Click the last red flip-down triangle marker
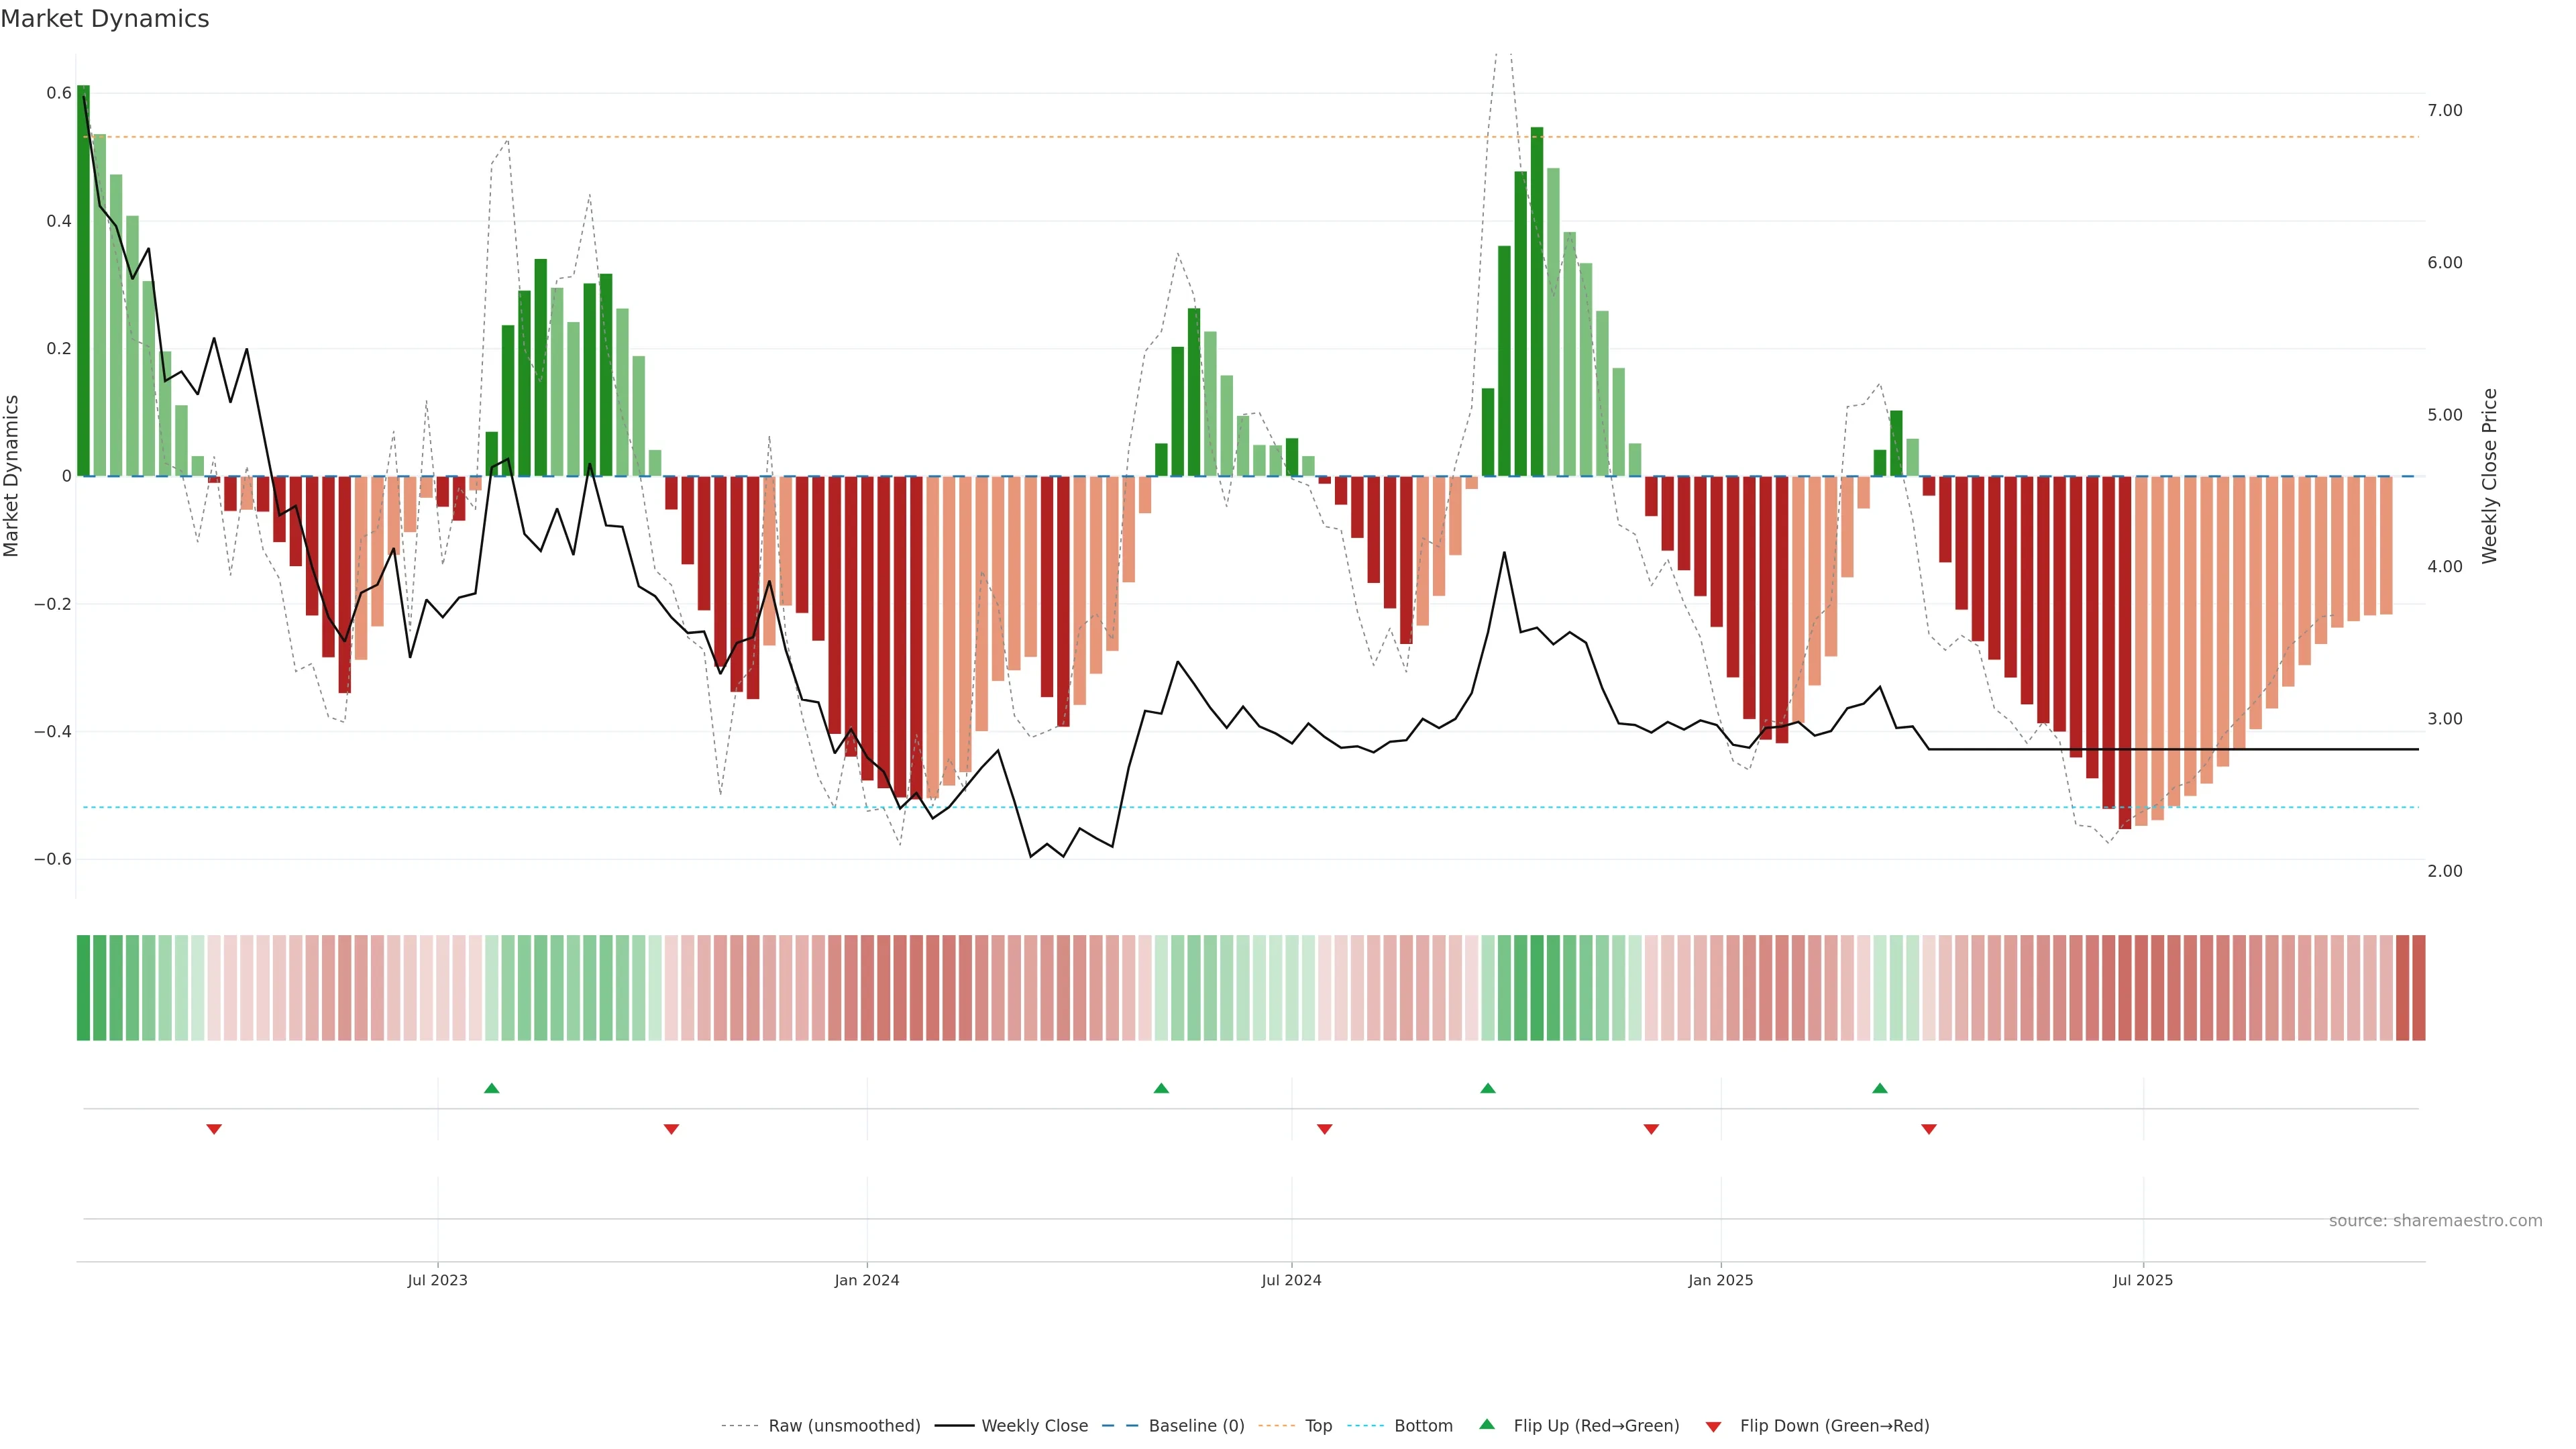 1929,1129
